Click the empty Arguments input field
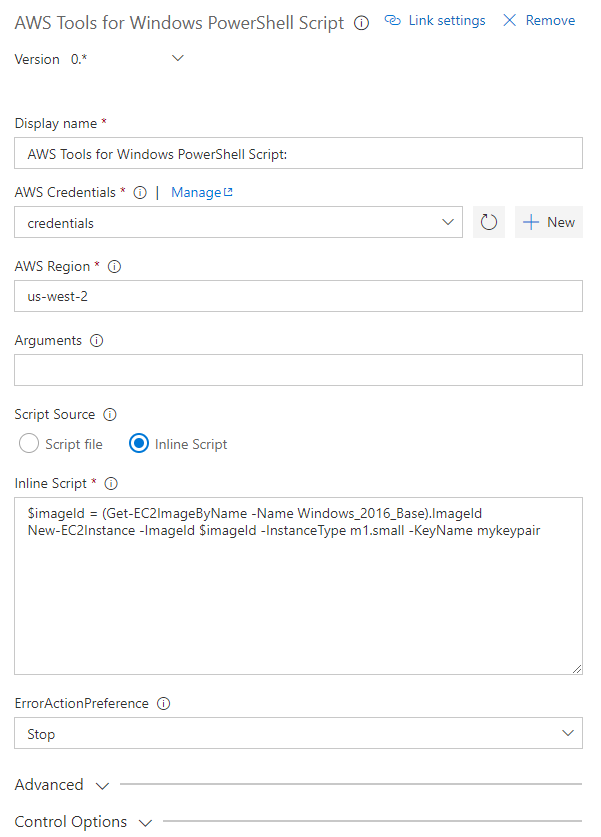Image resolution: width=601 pixels, height=837 pixels. tap(298, 370)
